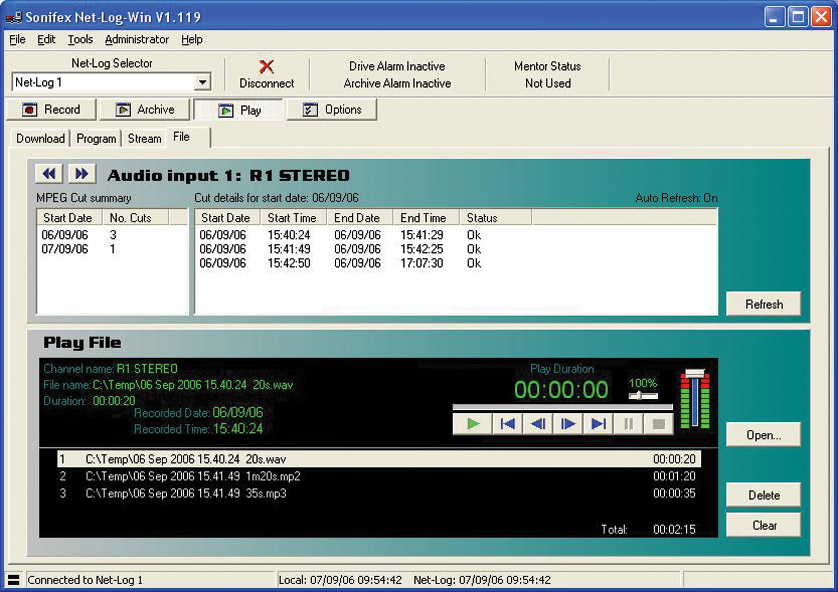Switch to the Archive mode
The height and width of the screenshot is (592, 838).
click(143, 110)
